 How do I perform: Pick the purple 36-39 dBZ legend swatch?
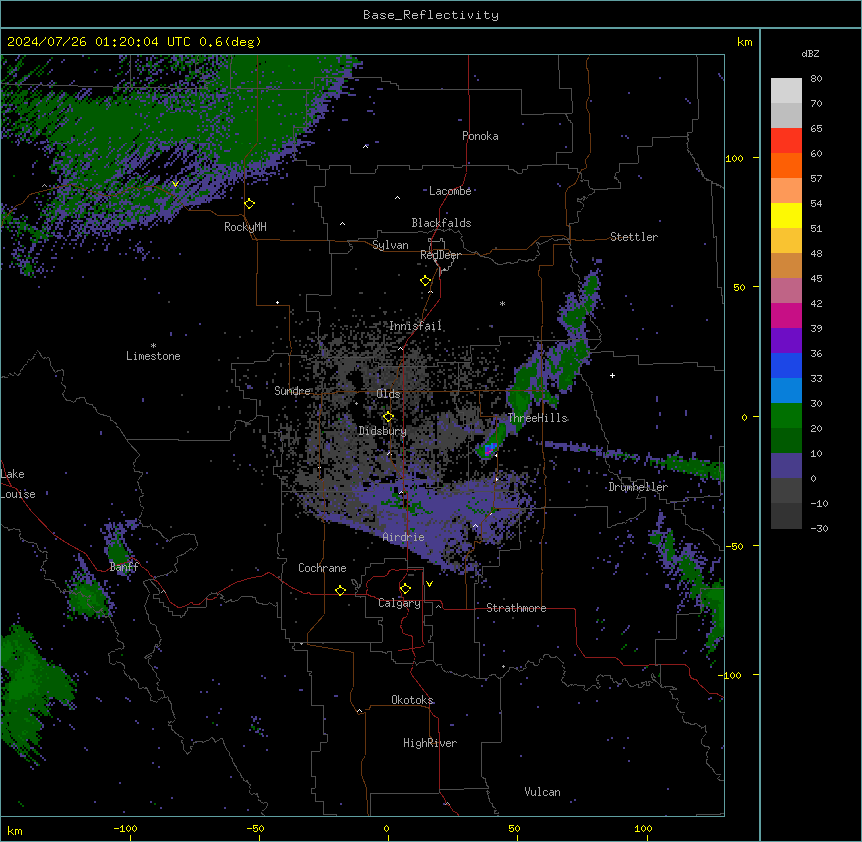point(786,341)
